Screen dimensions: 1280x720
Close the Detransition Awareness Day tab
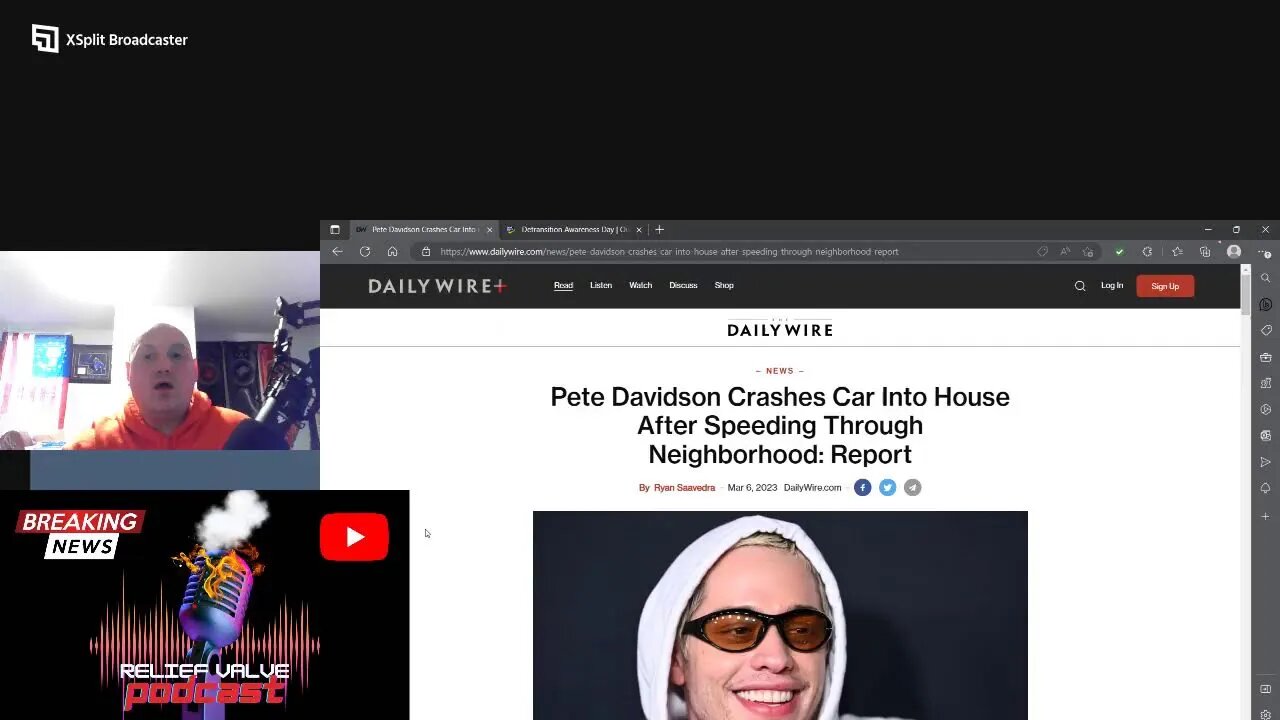(639, 230)
